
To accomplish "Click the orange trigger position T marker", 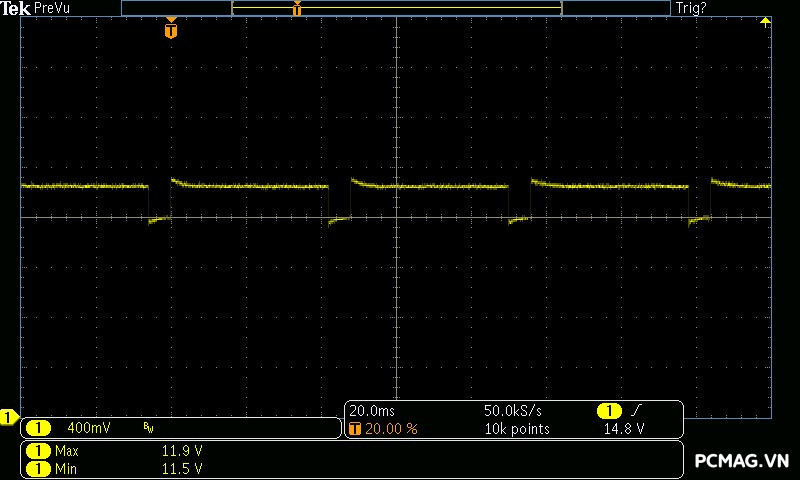I will 171,30.
